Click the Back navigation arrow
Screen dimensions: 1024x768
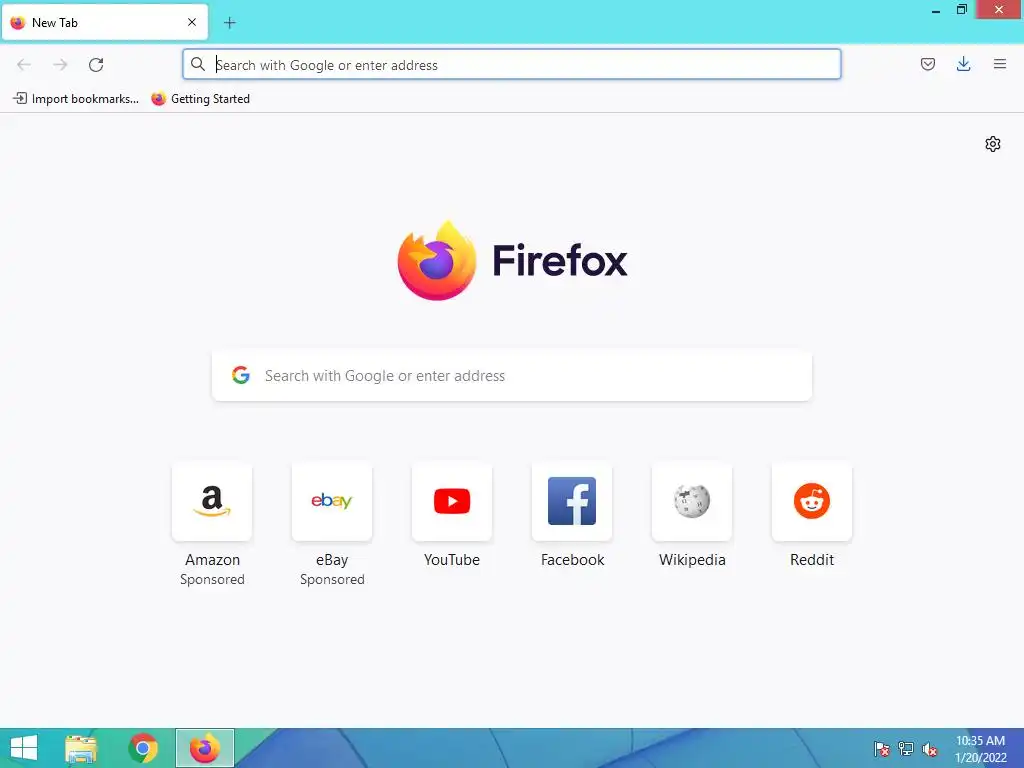click(x=24, y=64)
